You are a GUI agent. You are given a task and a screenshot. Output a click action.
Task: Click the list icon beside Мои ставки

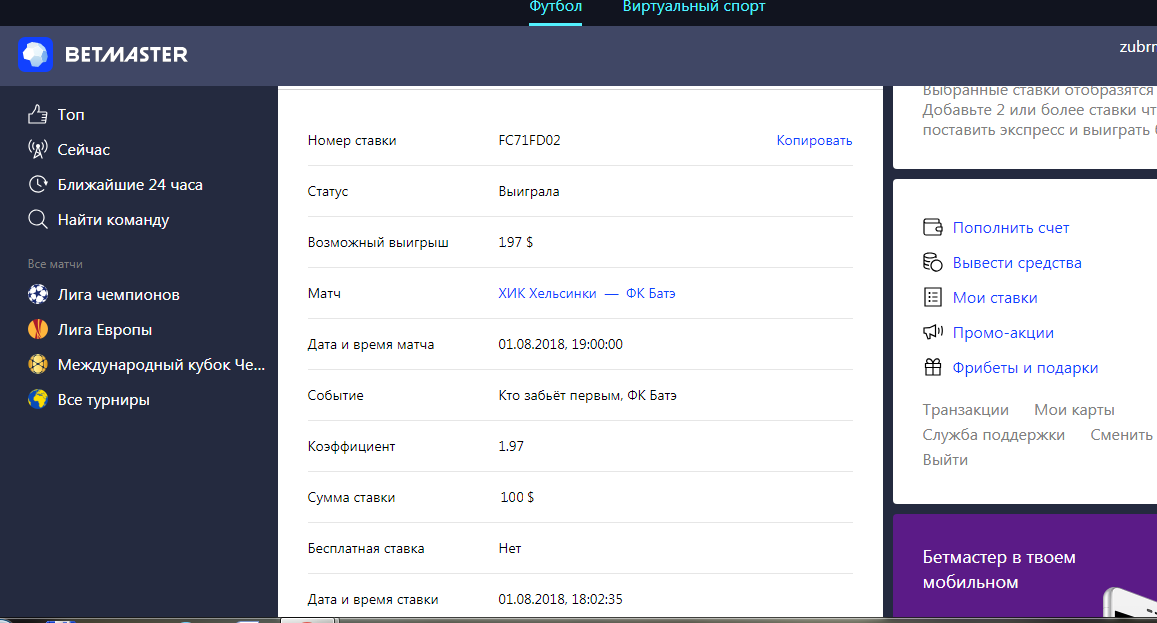pos(933,297)
